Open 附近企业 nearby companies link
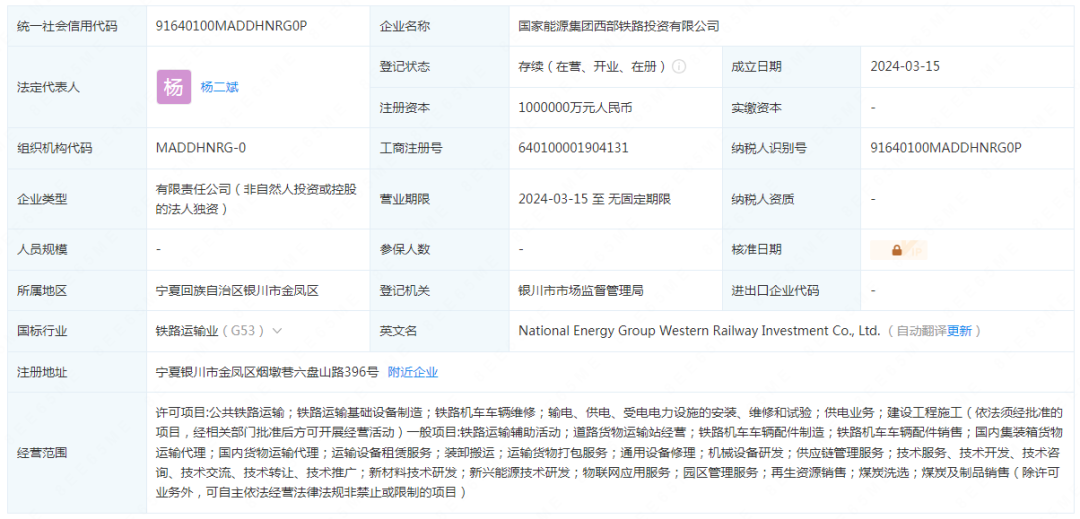Viewport: 1080px width, 519px height. click(413, 372)
